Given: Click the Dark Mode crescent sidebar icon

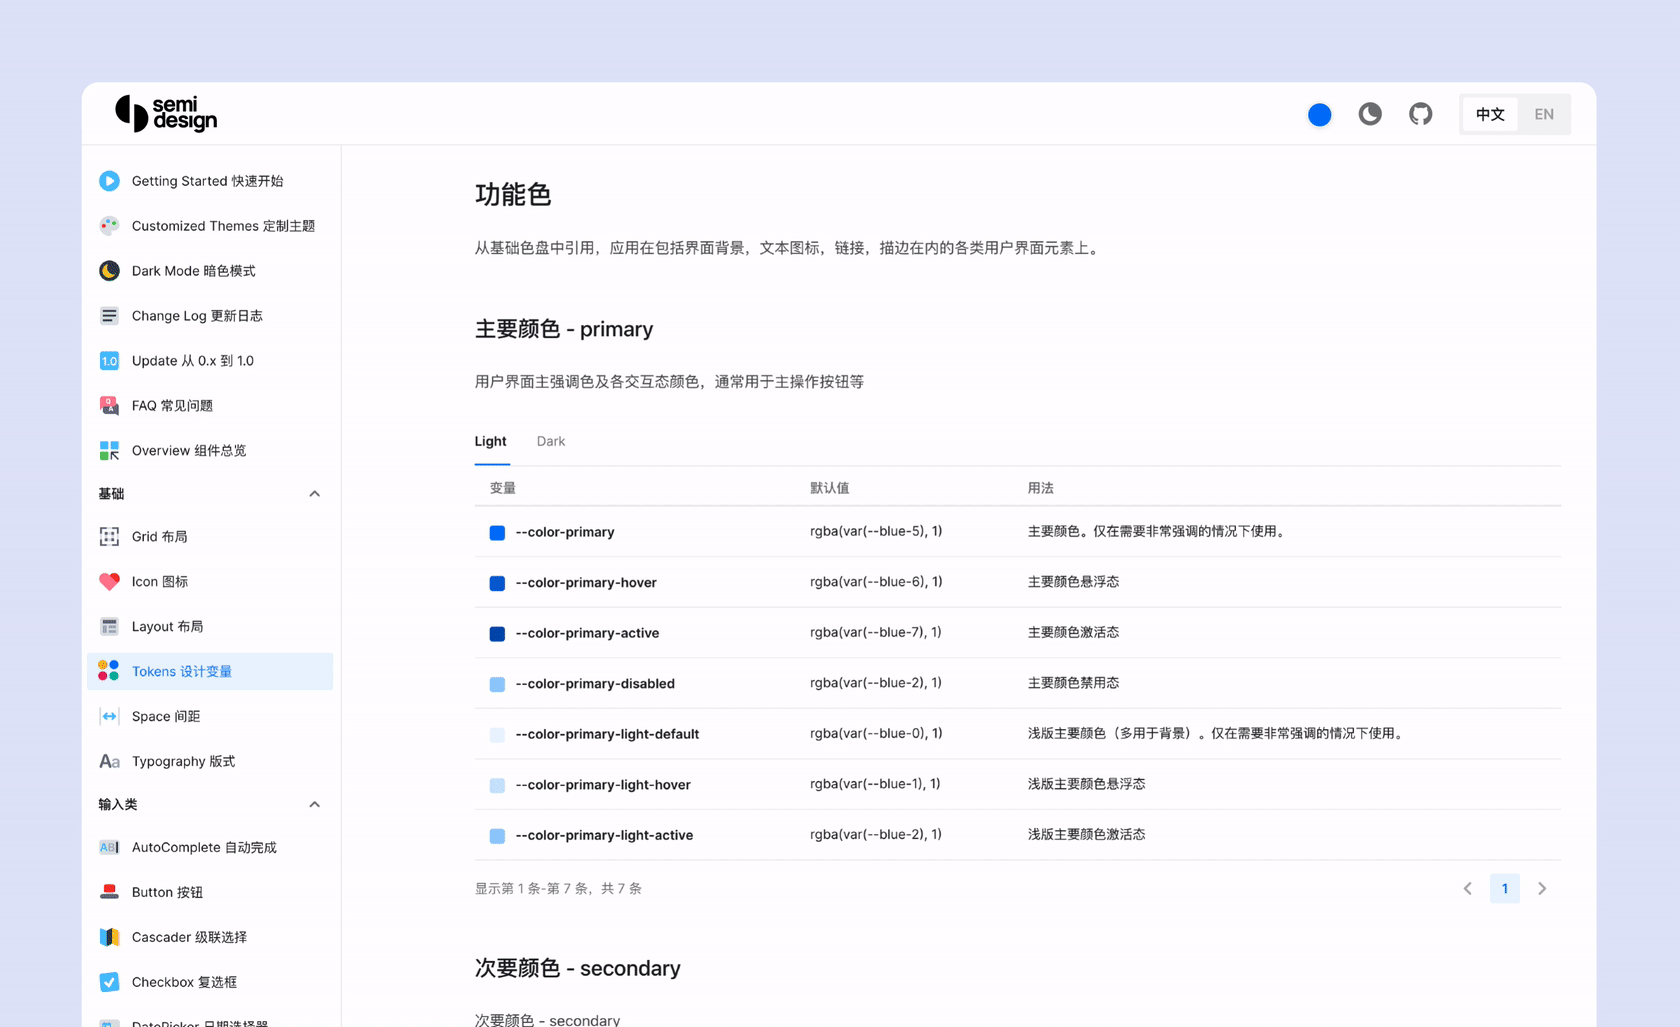Looking at the screenshot, I should [x=109, y=271].
